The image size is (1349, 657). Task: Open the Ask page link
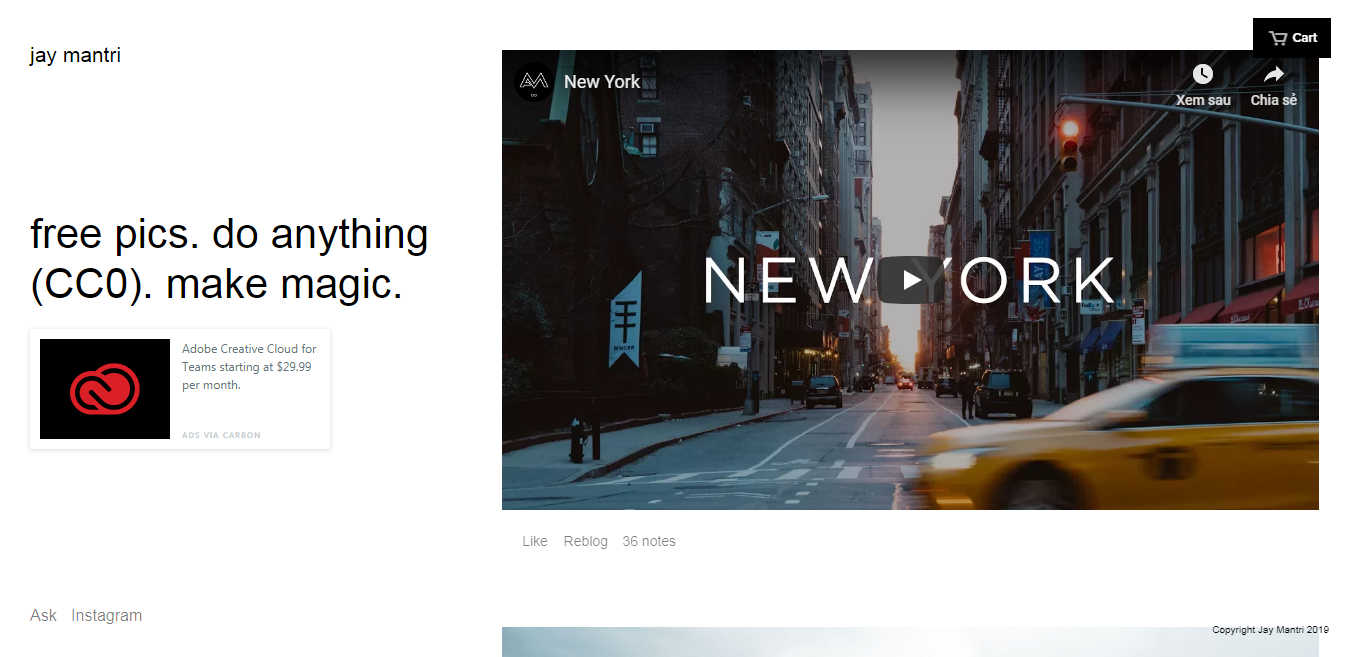tap(43, 615)
